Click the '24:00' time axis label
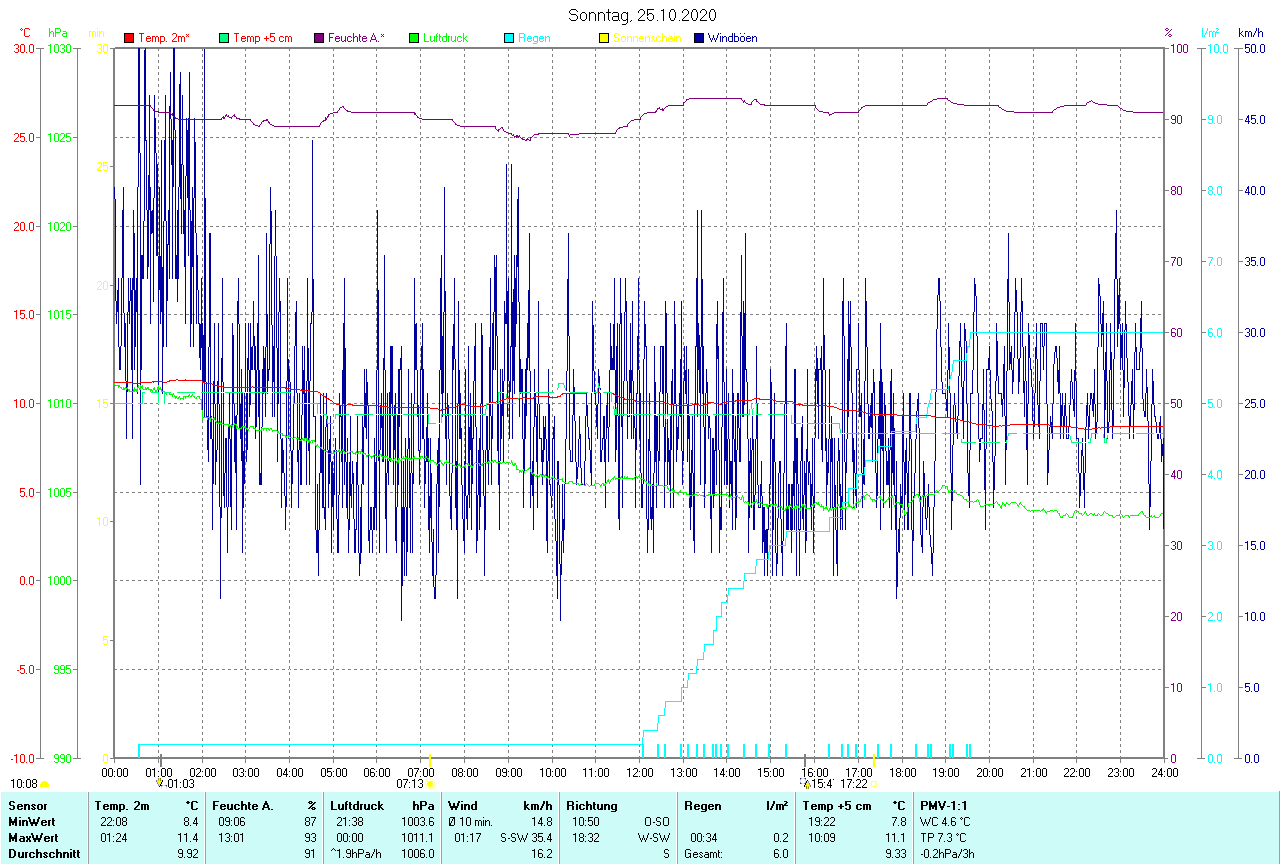This screenshot has width=1280, height=864. 1164,772
